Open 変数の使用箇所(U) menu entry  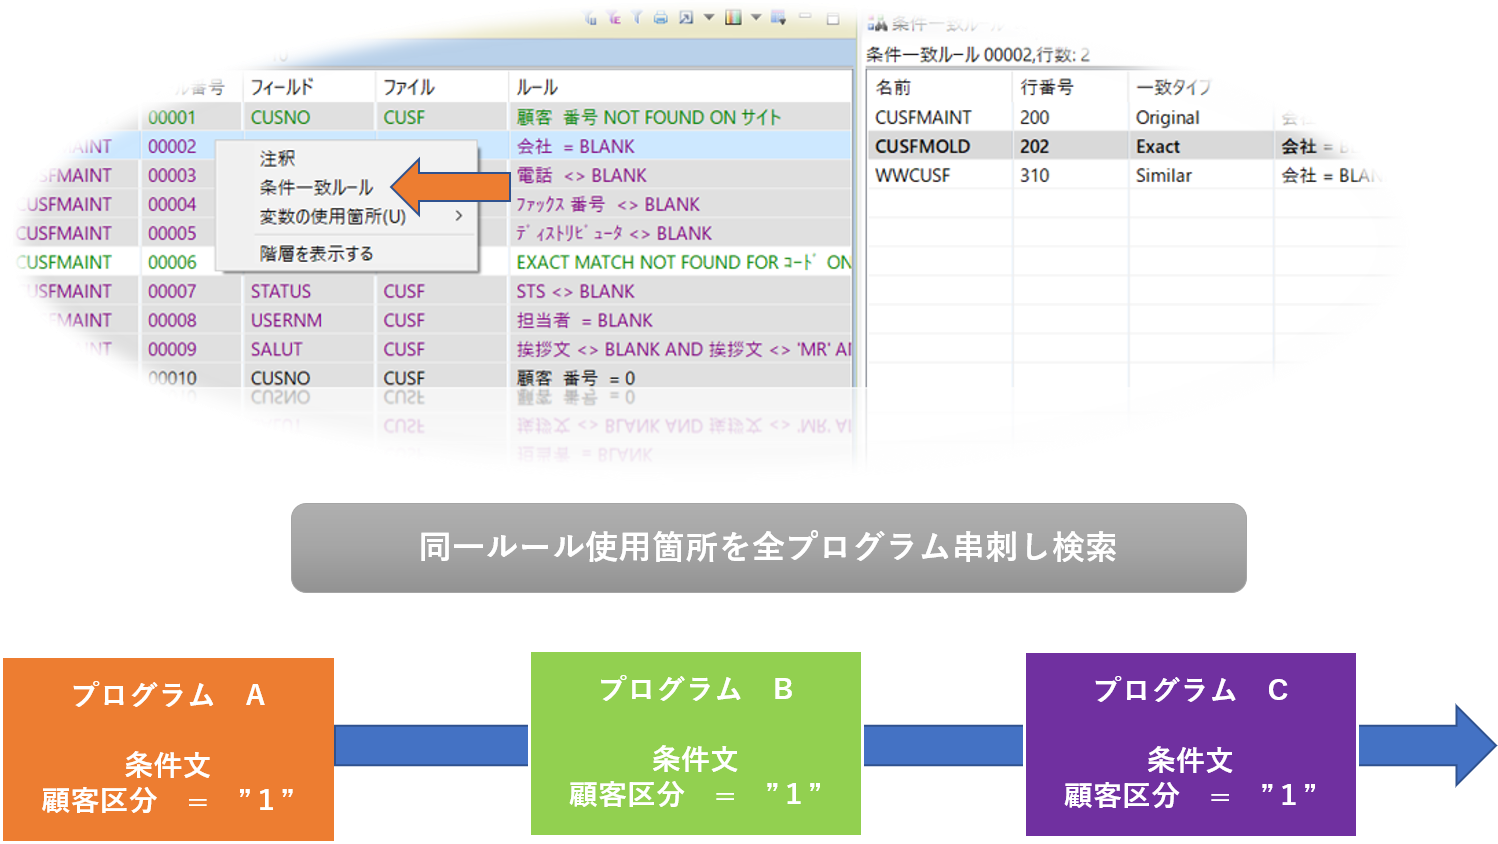[332, 216]
